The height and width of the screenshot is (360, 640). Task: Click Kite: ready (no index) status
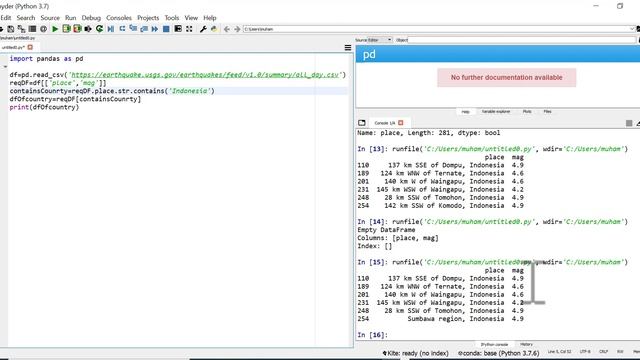[x=416, y=353]
